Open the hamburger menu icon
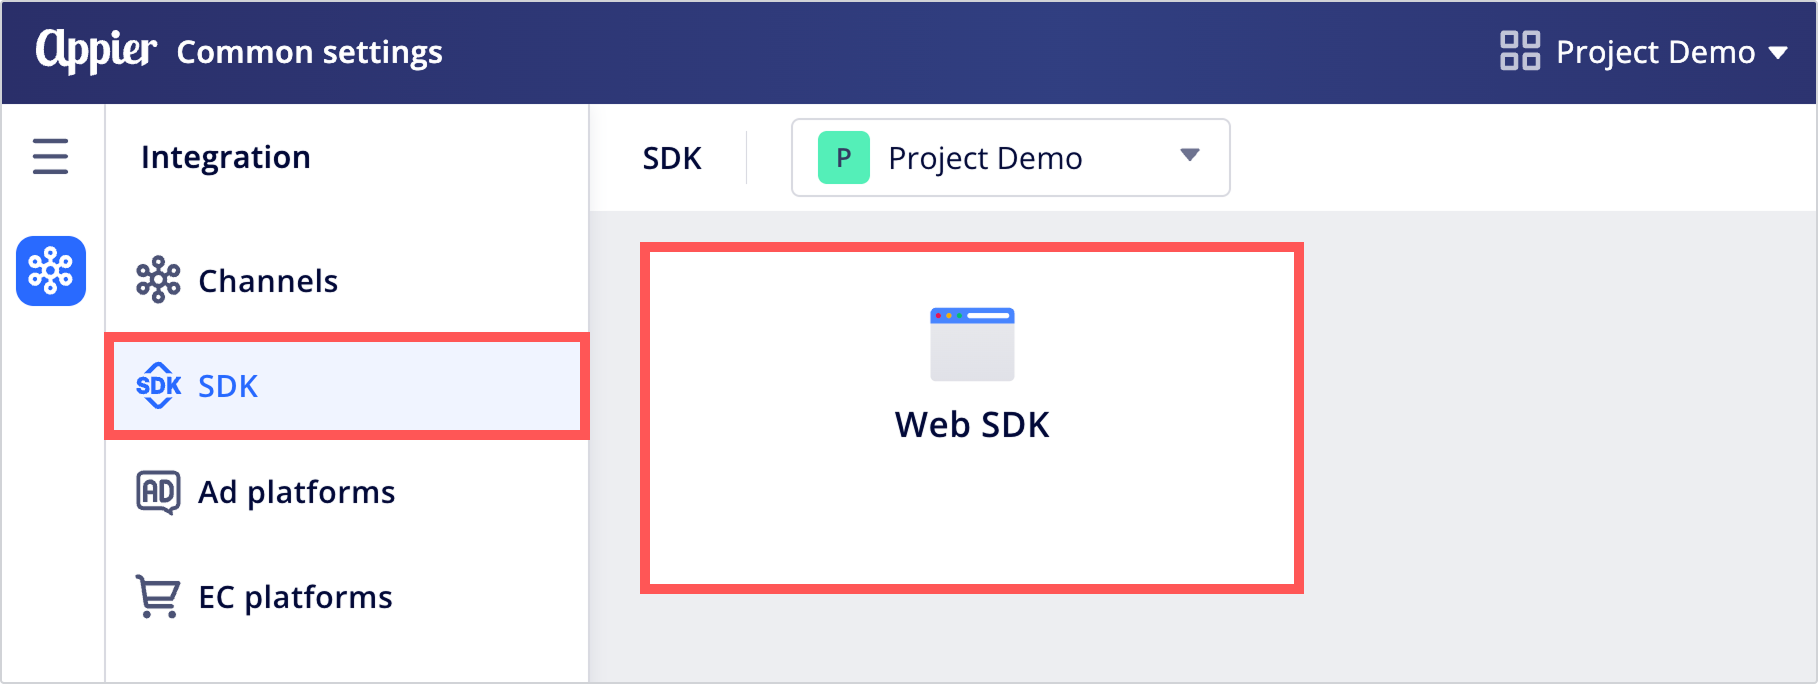The height and width of the screenshot is (684, 1818). (50, 157)
